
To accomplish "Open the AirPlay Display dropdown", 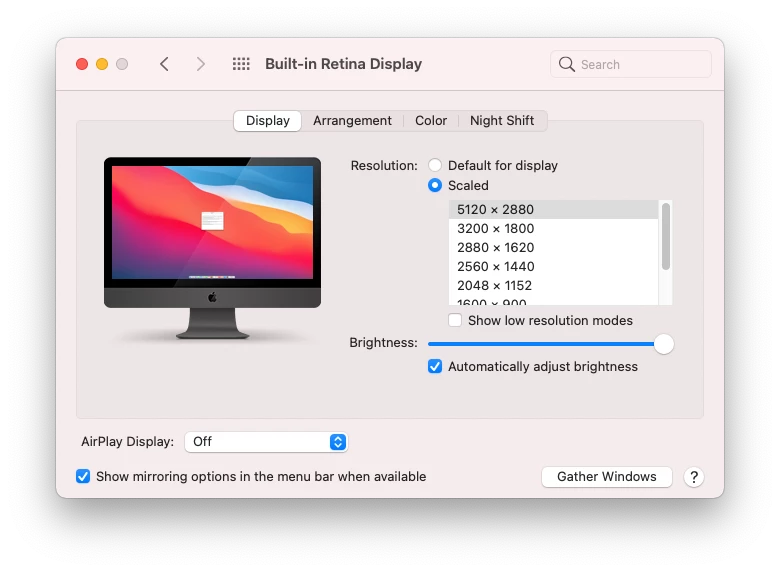I will pos(266,442).
